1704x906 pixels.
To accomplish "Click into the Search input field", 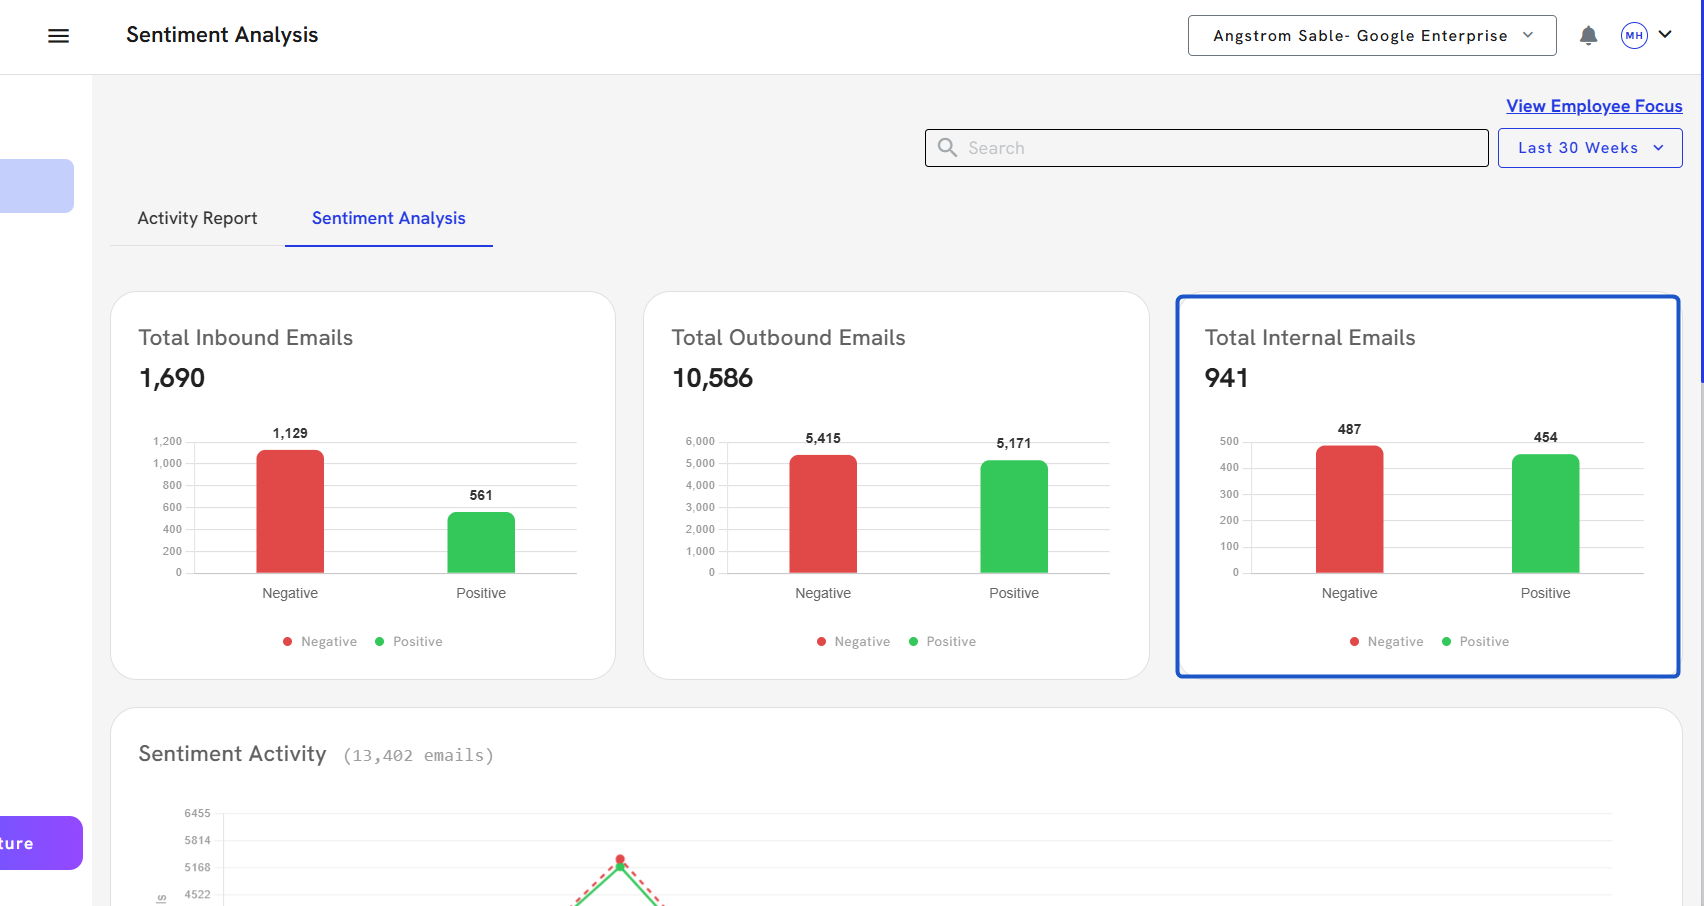I will [x=1220, y=148].
